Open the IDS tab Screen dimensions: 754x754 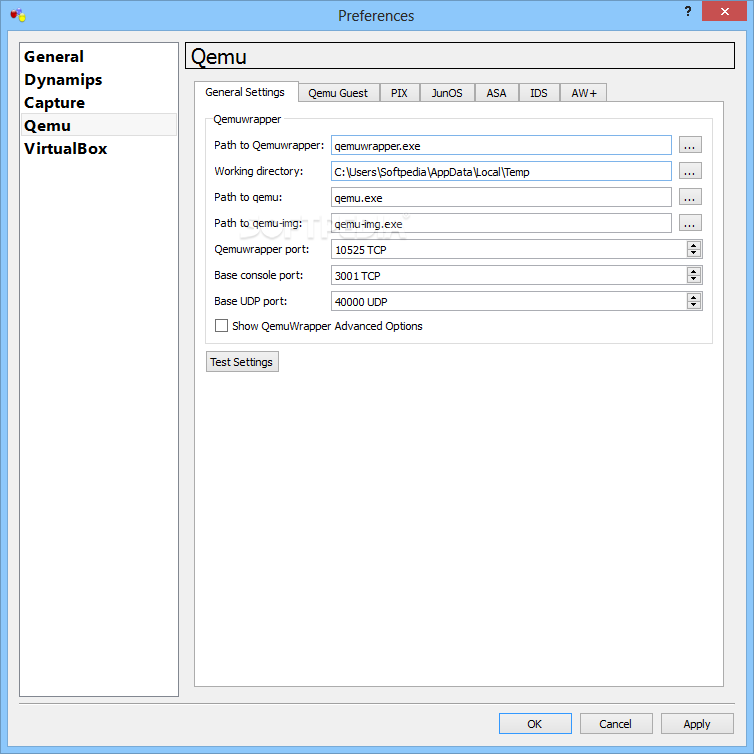click(539, 93)
